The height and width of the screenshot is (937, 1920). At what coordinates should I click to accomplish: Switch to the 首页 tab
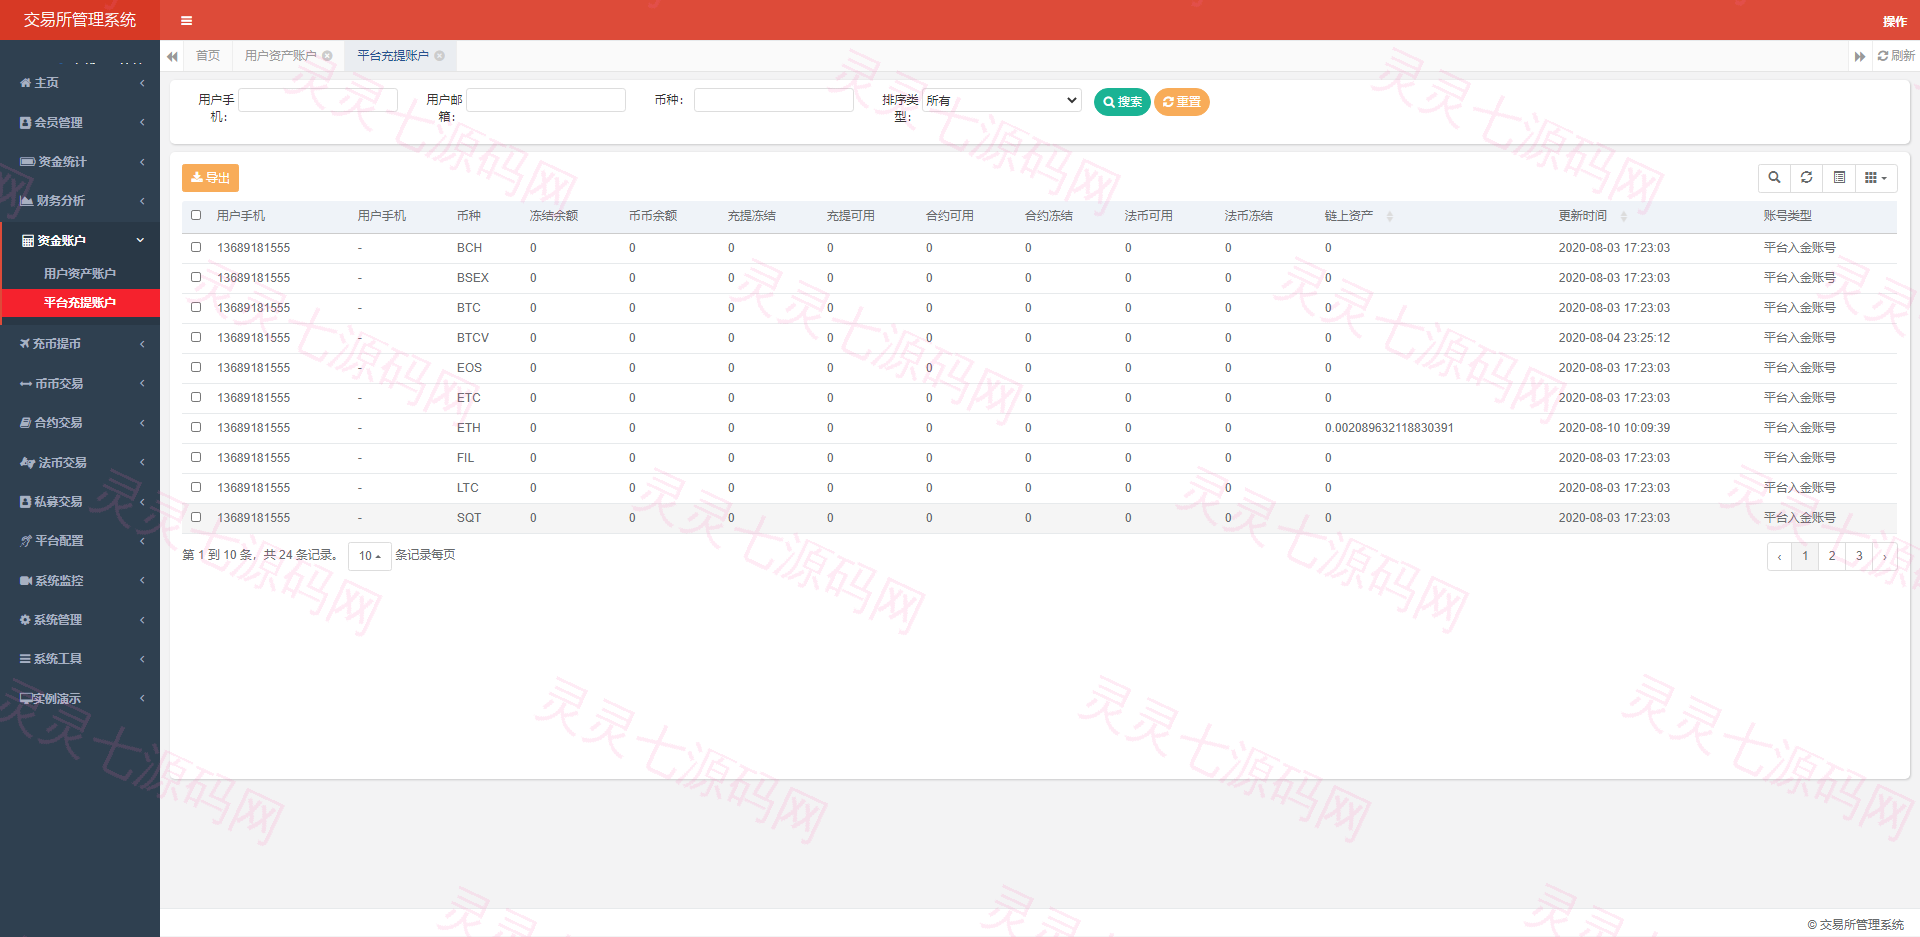tap(208, 56)
